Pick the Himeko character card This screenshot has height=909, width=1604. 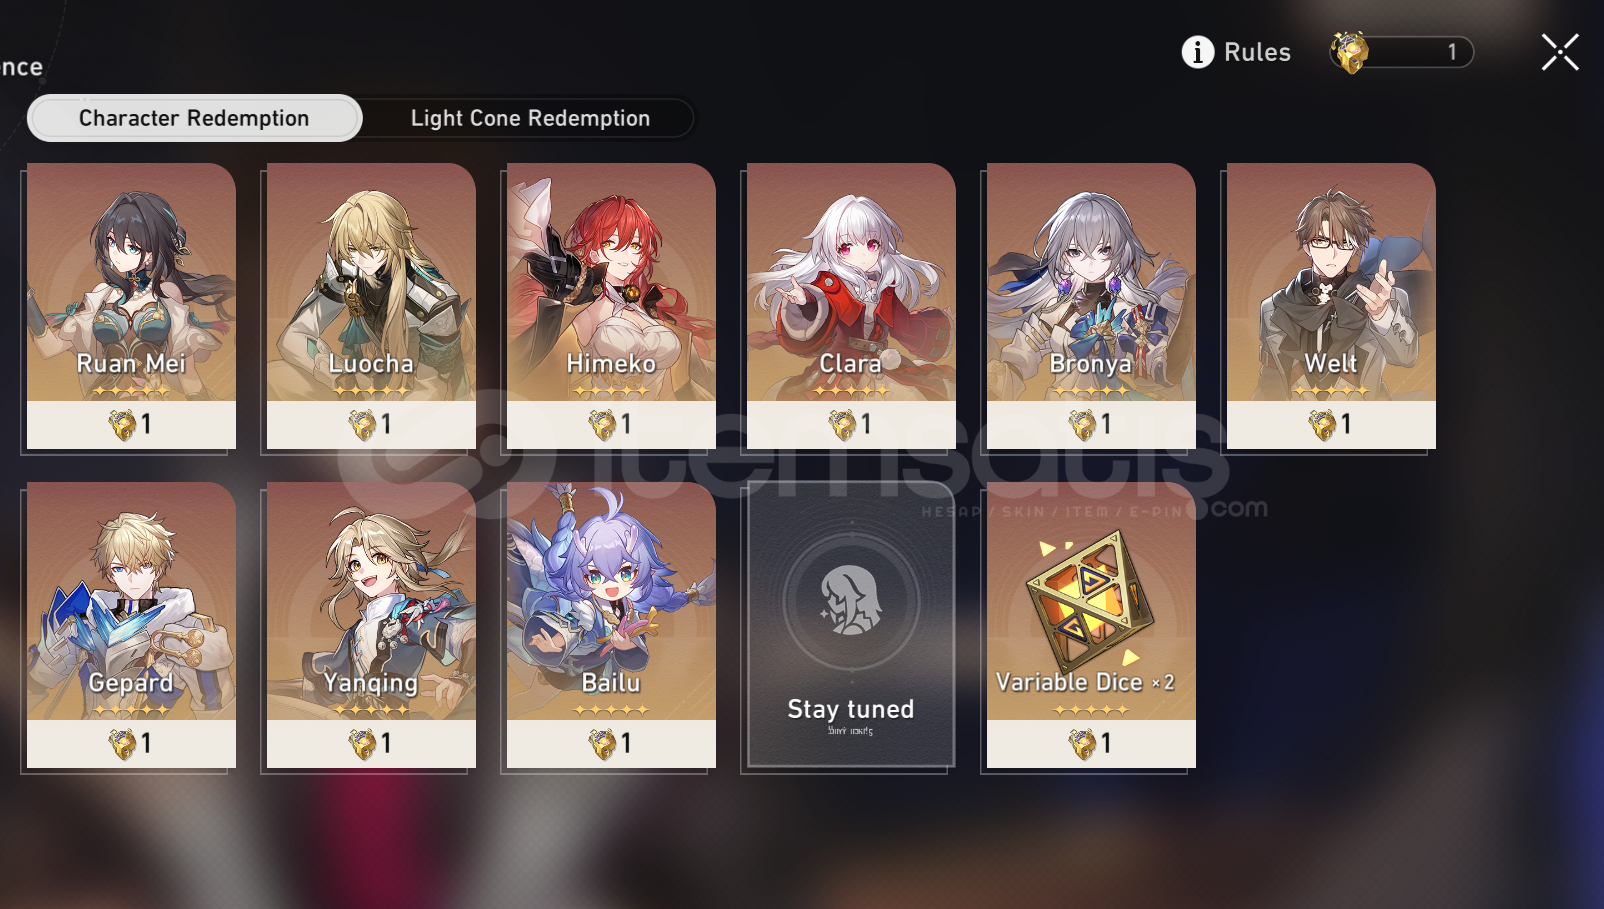611,306
